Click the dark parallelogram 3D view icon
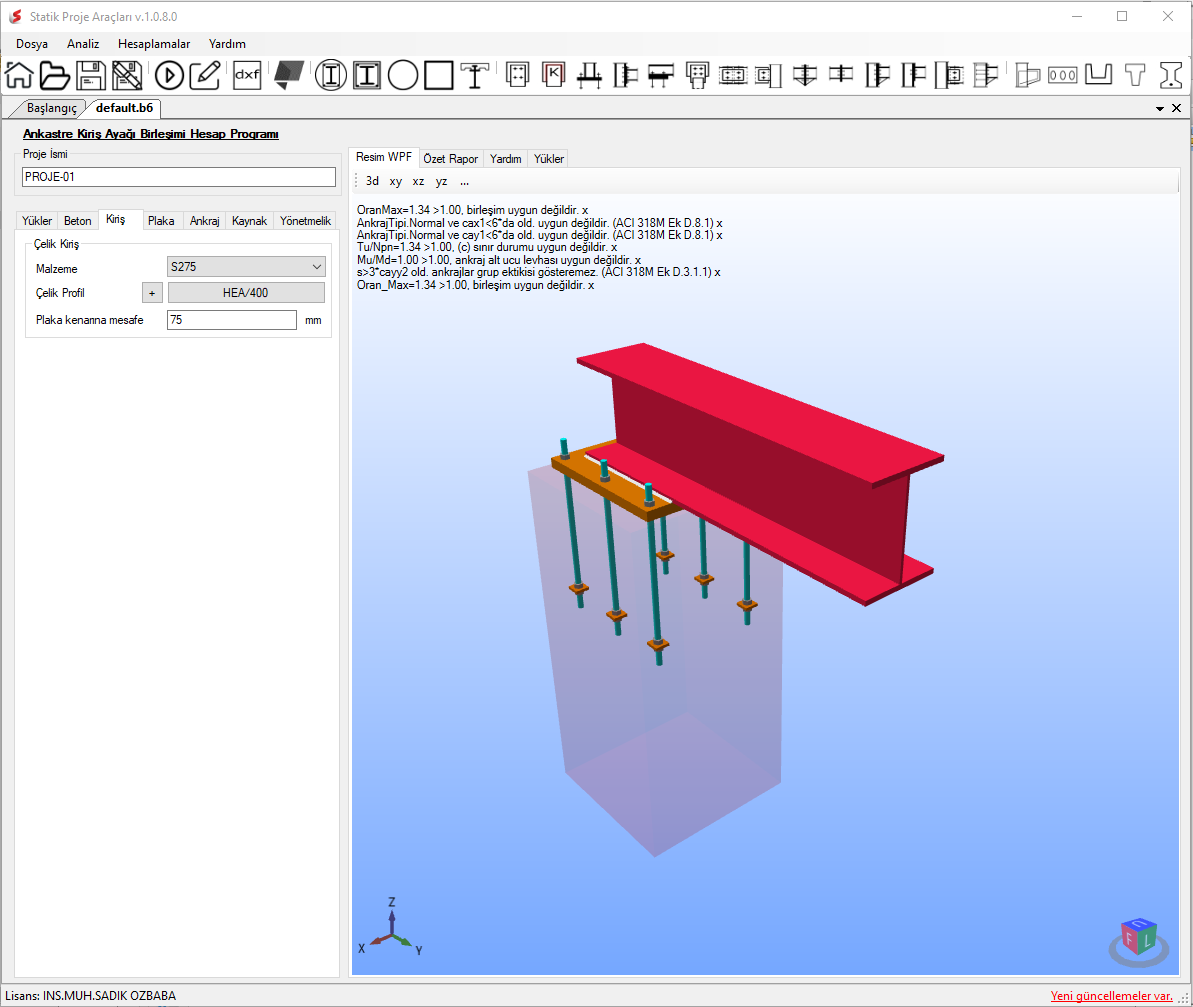Image resolution: width=1193 pixels, height=1007 pixels. tap(289, 75)
